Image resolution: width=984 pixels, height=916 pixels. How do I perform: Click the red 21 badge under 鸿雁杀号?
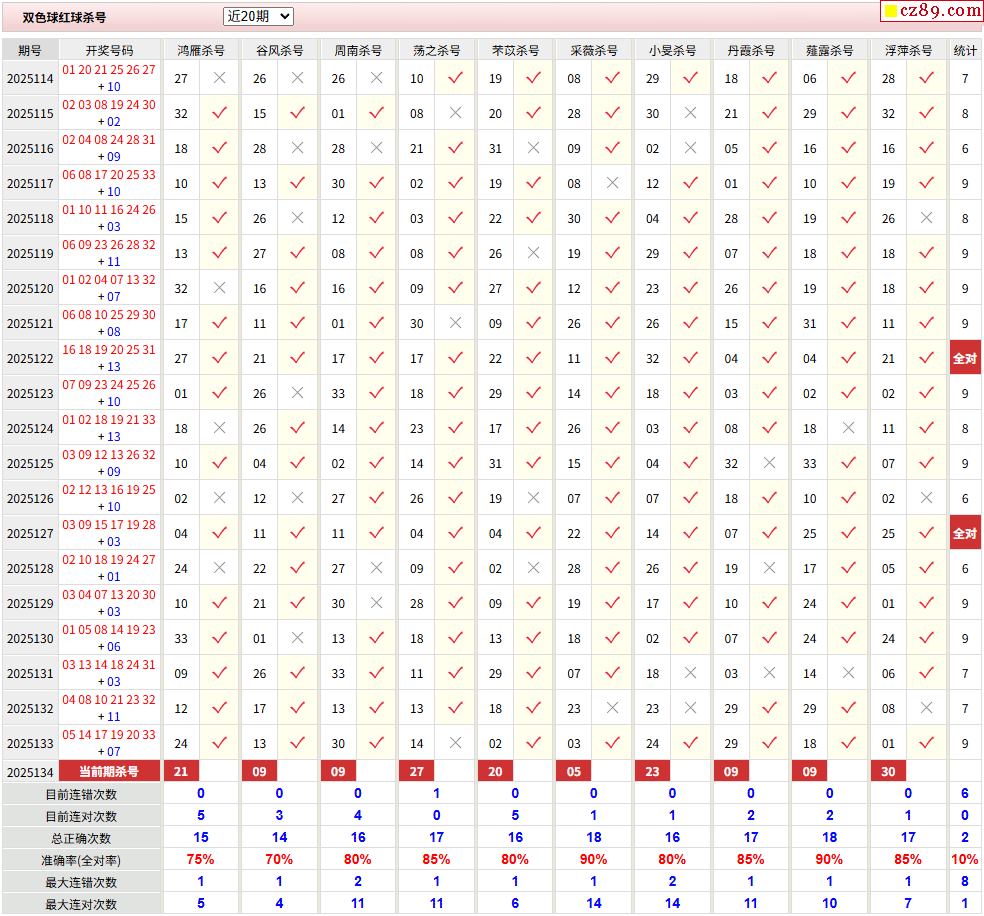(181, 771)
